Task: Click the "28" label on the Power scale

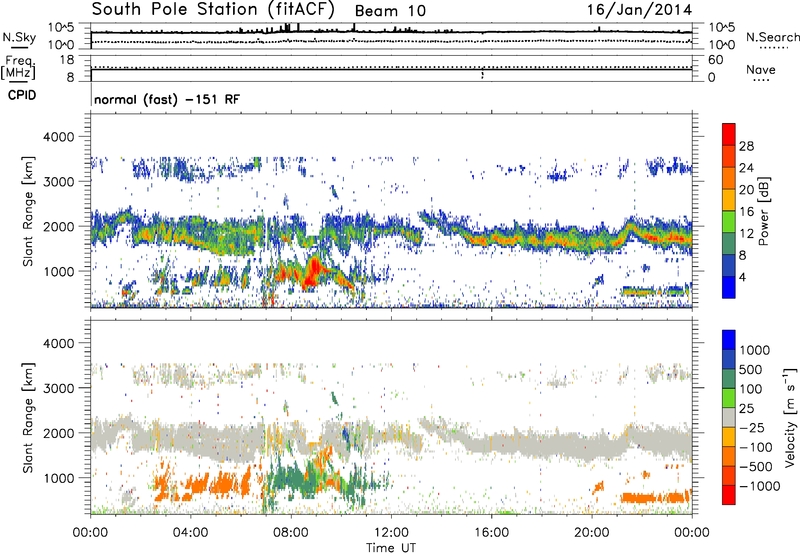Action: click(x=746, y=146)
